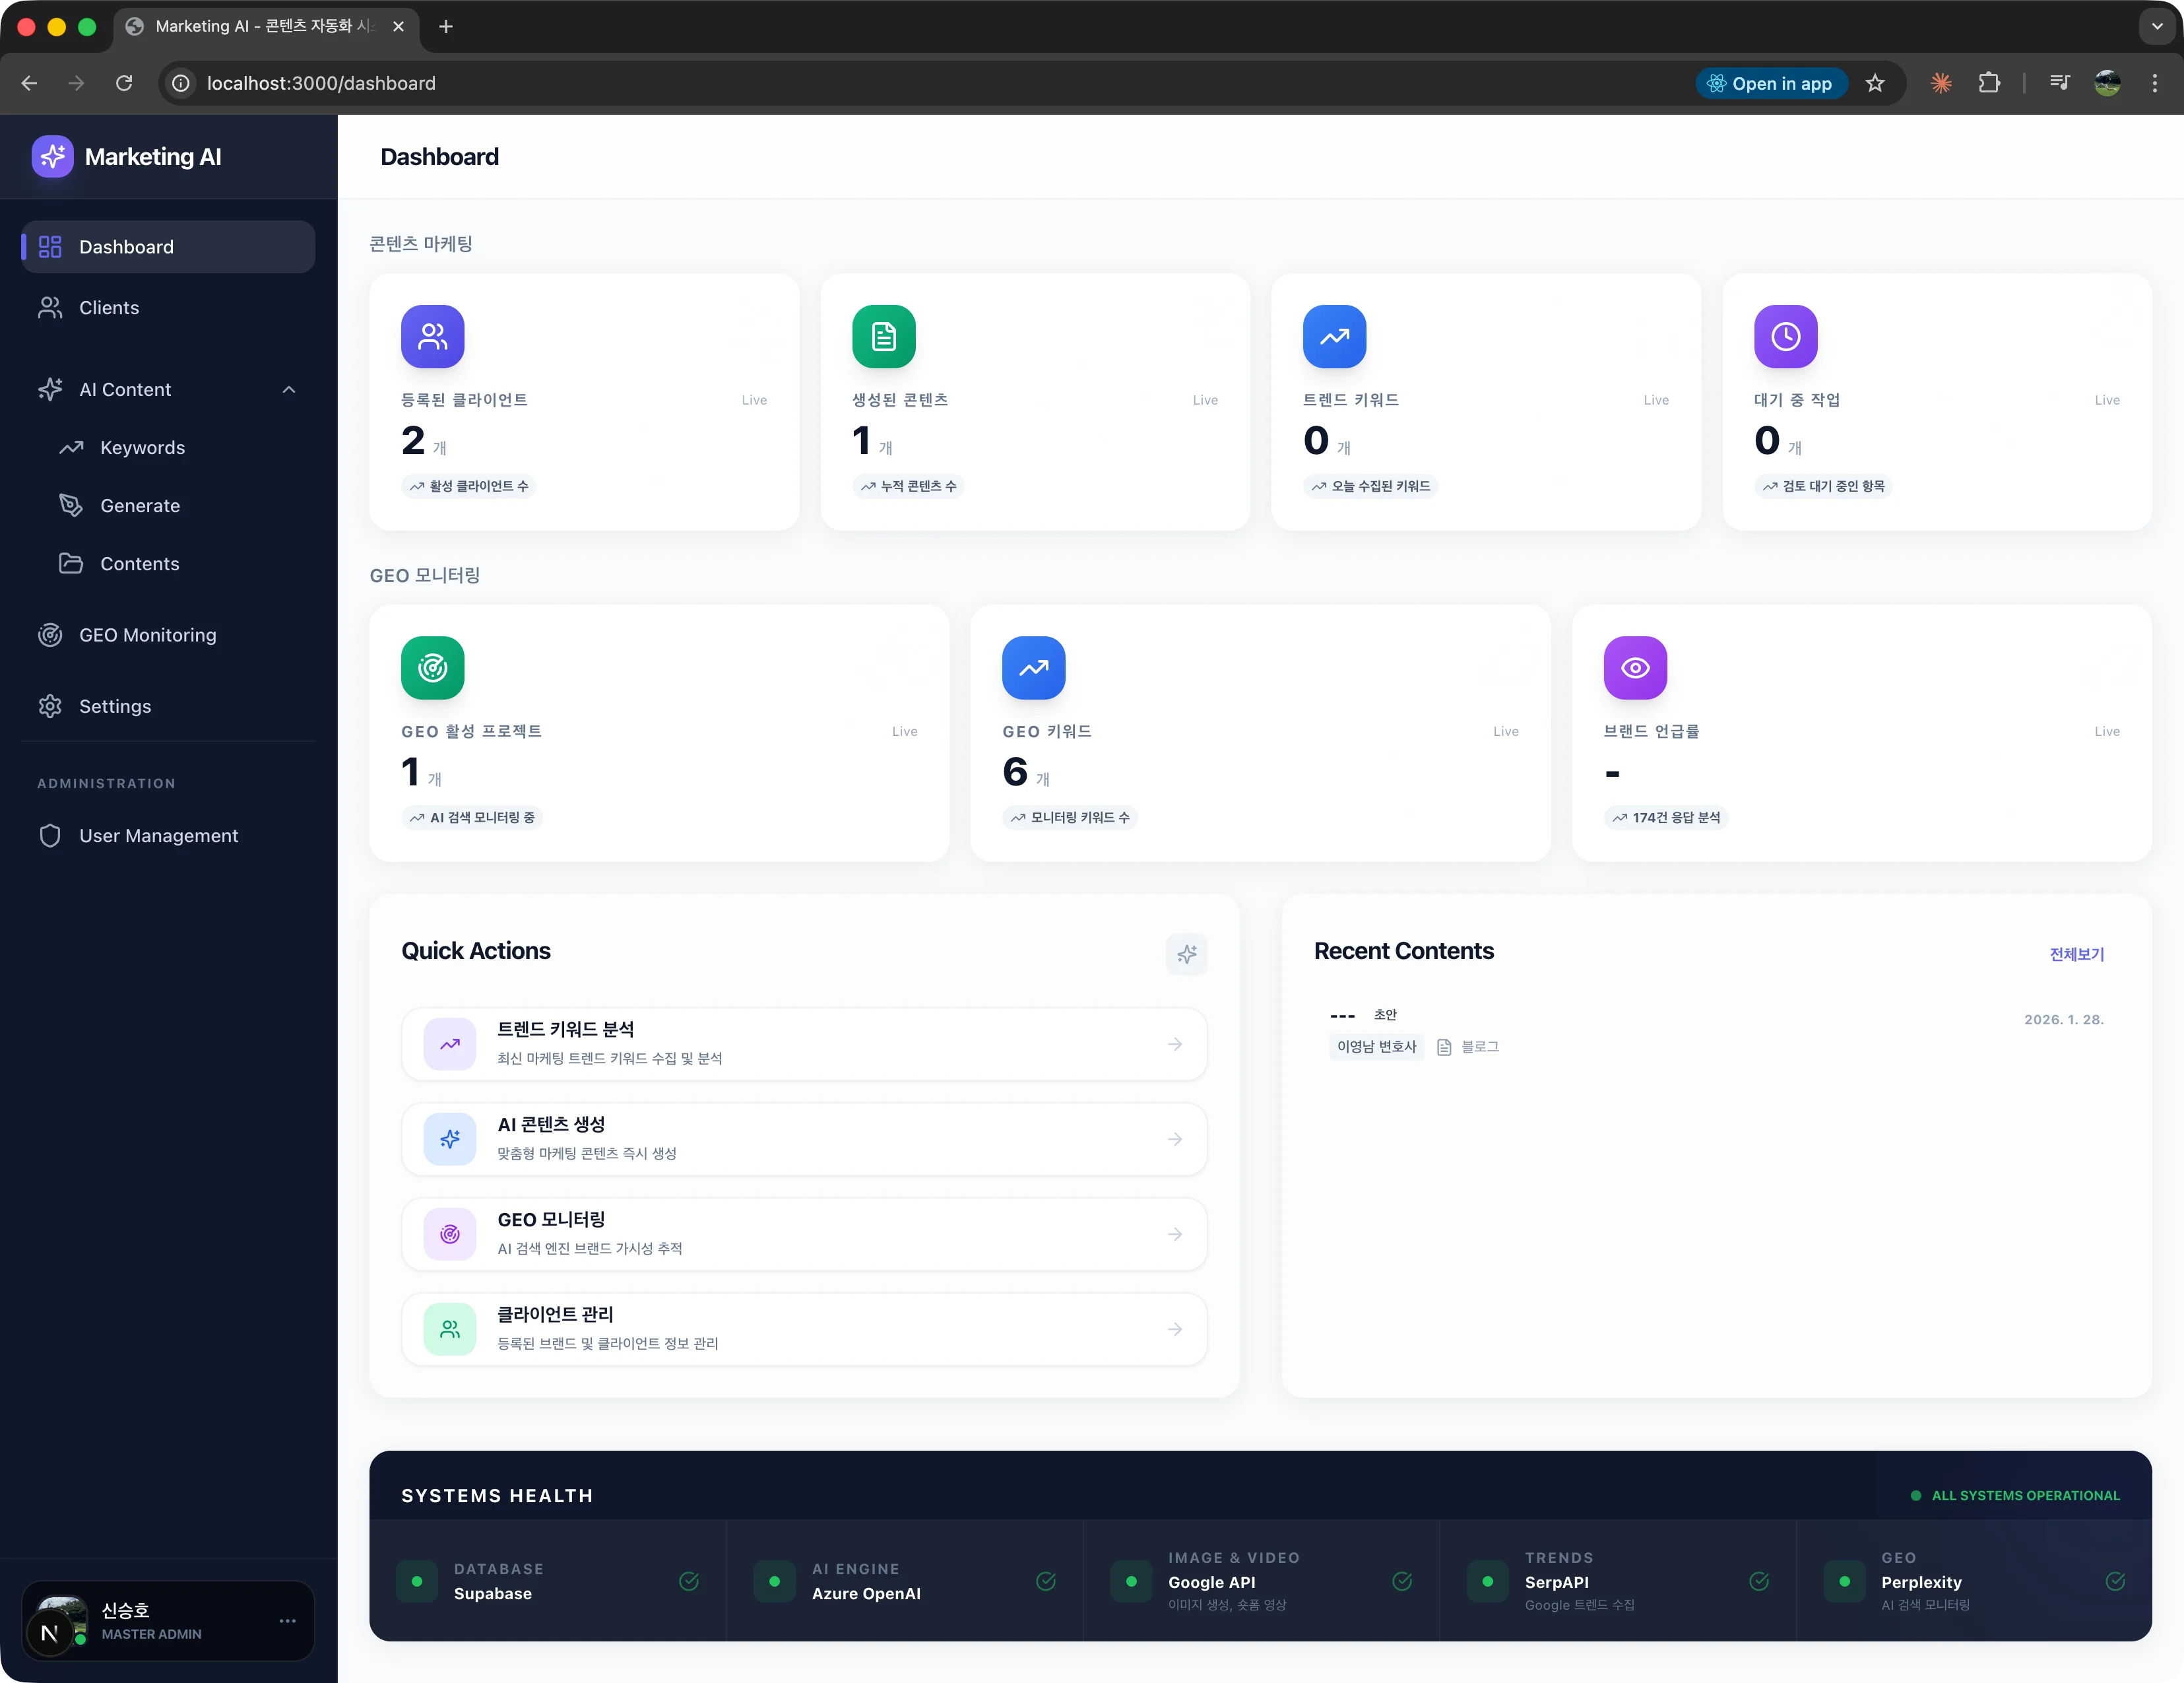Open 전체보기 in Recent Contents

coord(2076,954)
